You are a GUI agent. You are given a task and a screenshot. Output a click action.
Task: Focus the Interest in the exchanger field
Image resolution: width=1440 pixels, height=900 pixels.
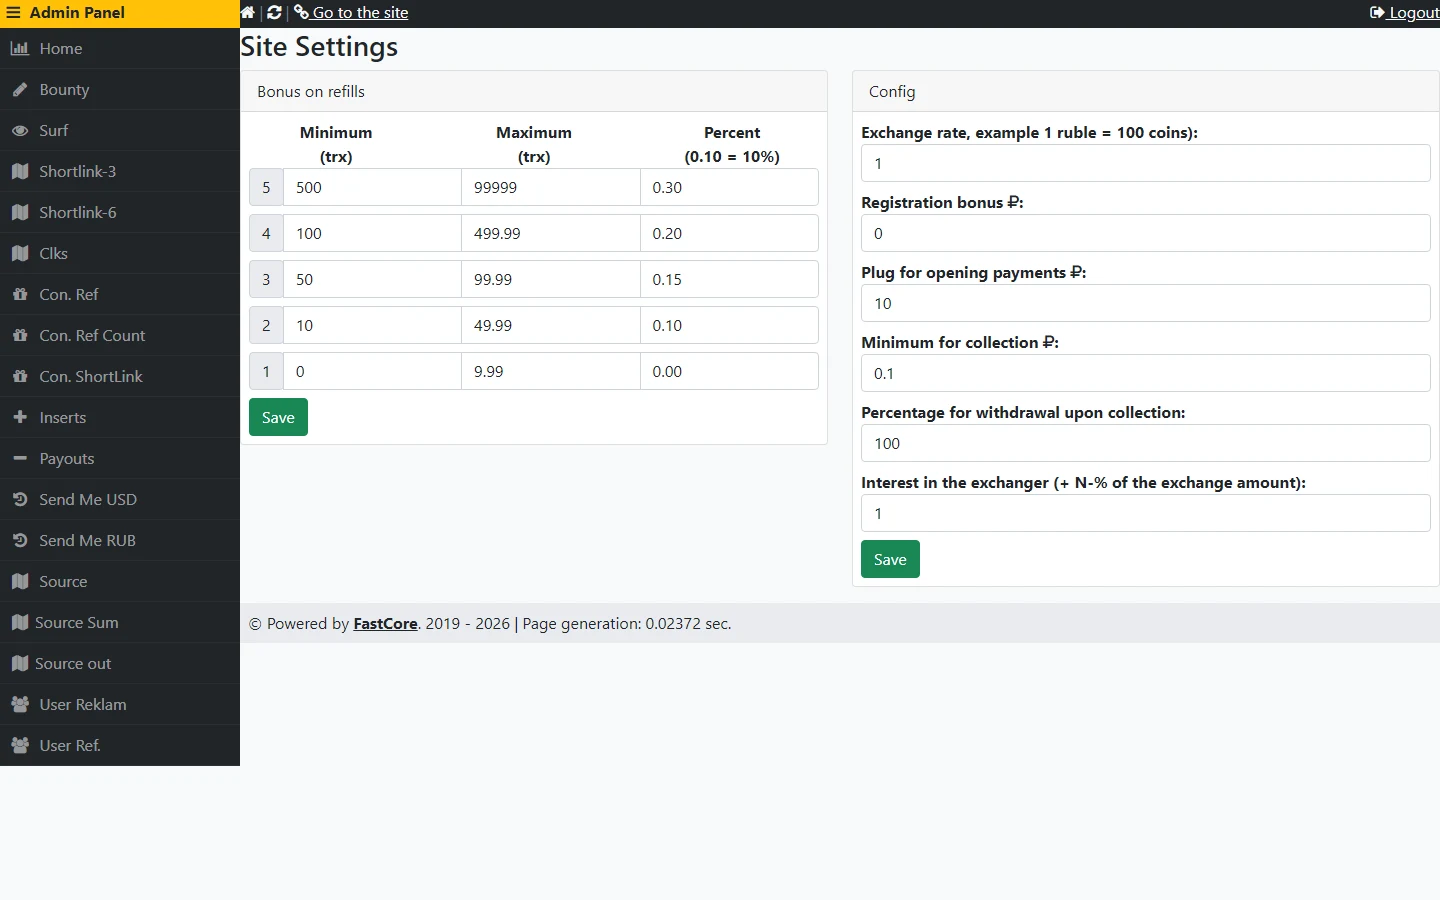coord(1146,513)
